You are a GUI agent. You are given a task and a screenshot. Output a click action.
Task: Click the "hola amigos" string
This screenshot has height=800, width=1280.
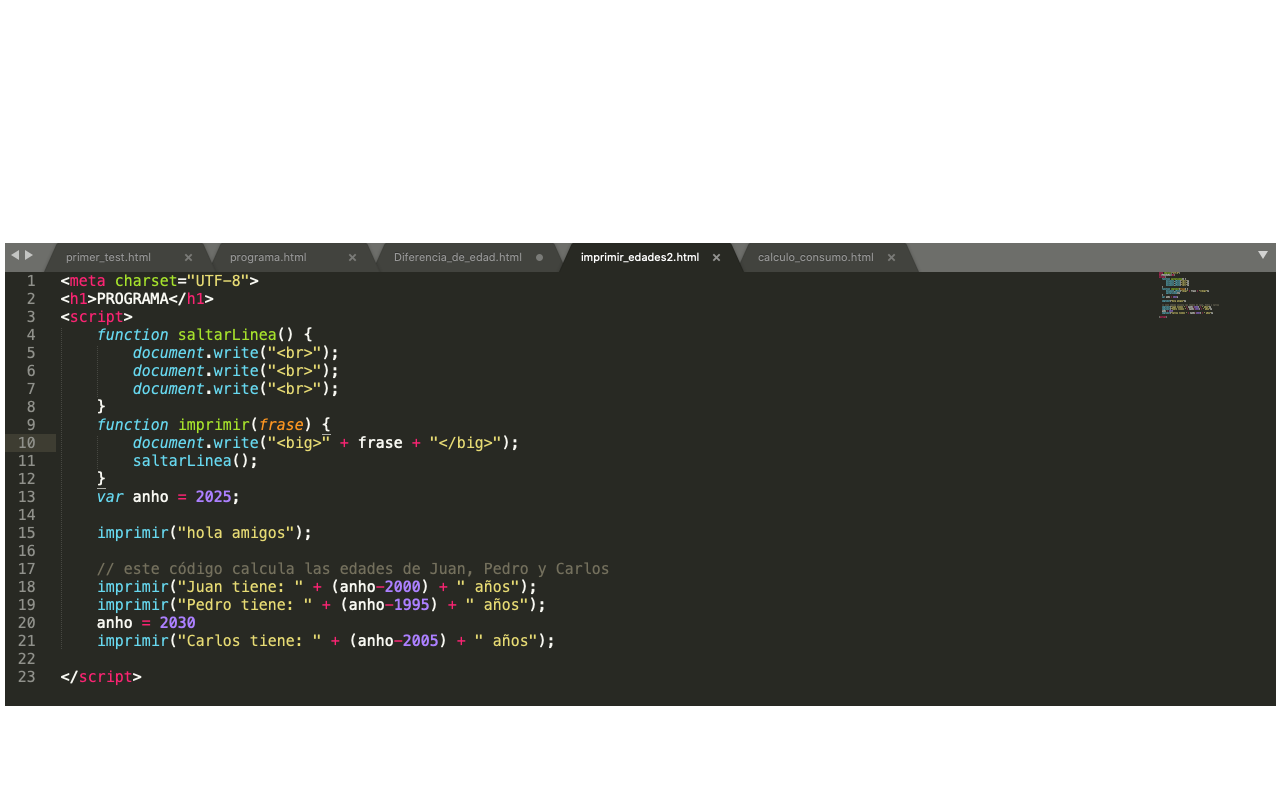[236, 533]
